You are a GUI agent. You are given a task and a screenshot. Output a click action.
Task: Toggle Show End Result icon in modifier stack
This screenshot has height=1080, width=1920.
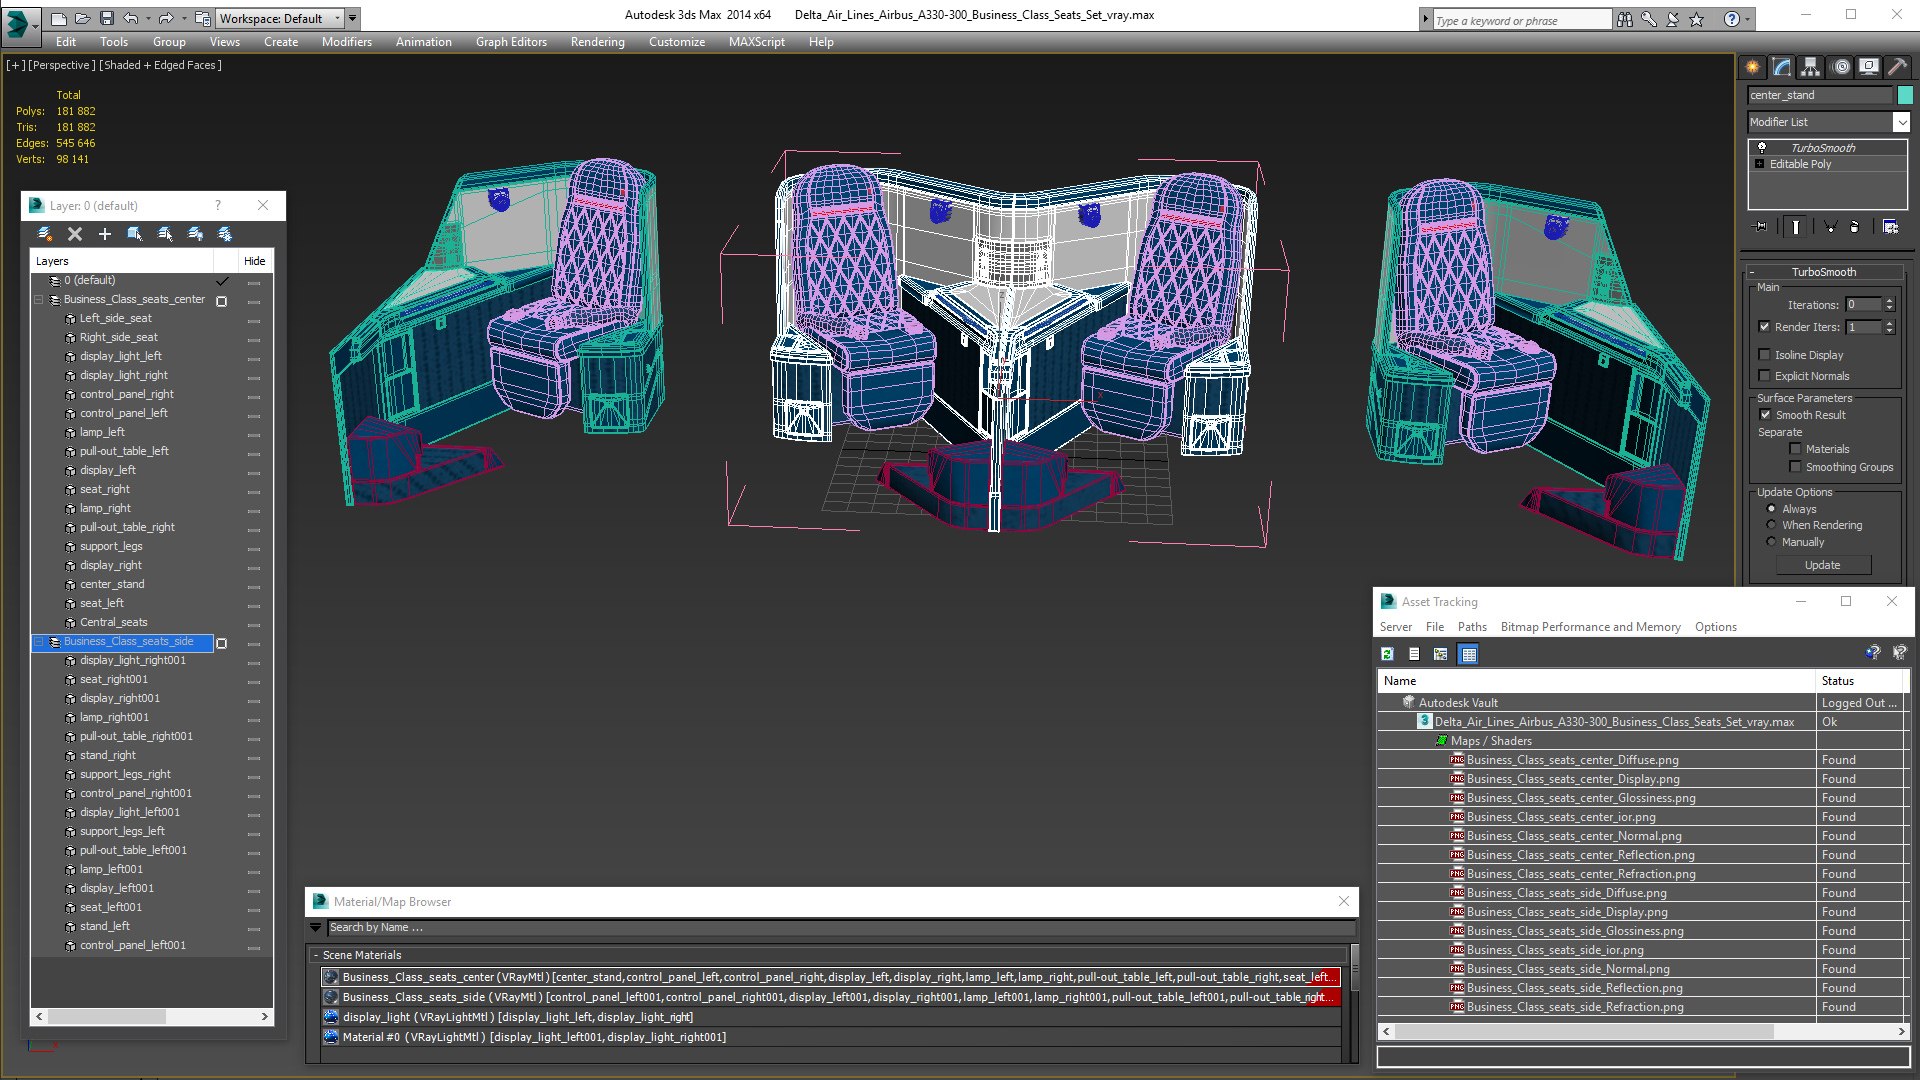pos(1796,227)
